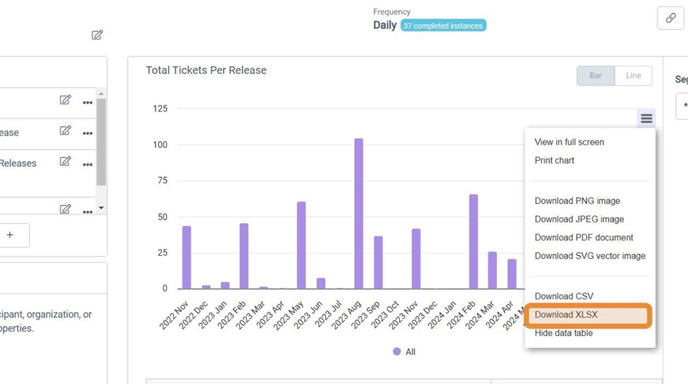
Task: Click the 2023 Nov bar
Action: pos(416,259)
